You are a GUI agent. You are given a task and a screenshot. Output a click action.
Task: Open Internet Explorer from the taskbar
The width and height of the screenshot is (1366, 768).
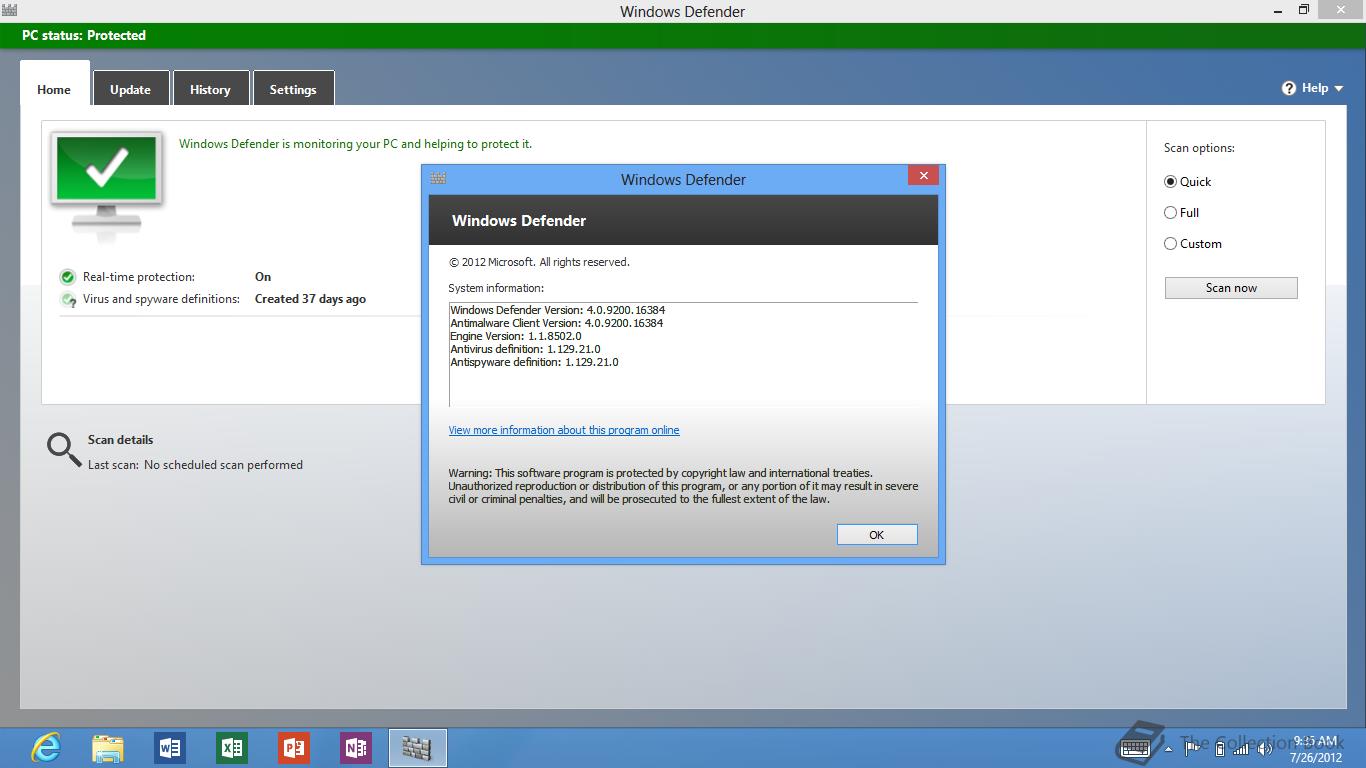click(x=46, y=747)
